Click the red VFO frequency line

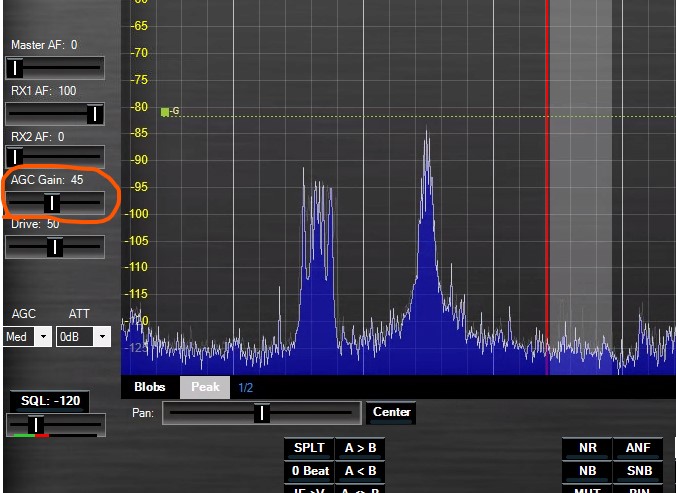[x=547, y=187]
